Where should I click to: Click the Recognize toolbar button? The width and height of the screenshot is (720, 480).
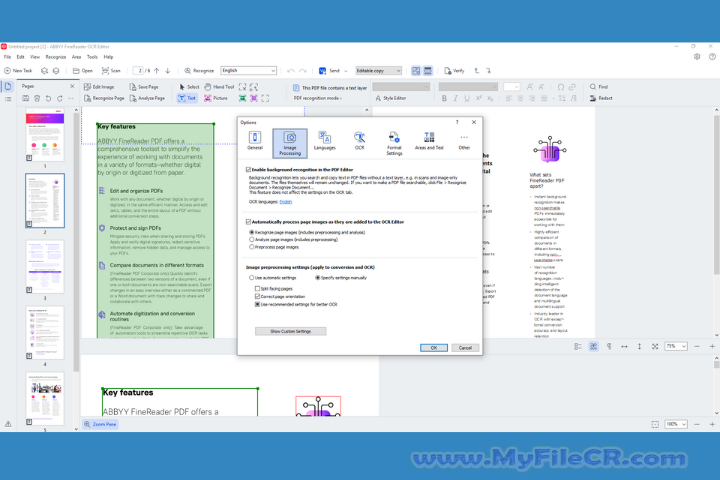click(199, 71)
